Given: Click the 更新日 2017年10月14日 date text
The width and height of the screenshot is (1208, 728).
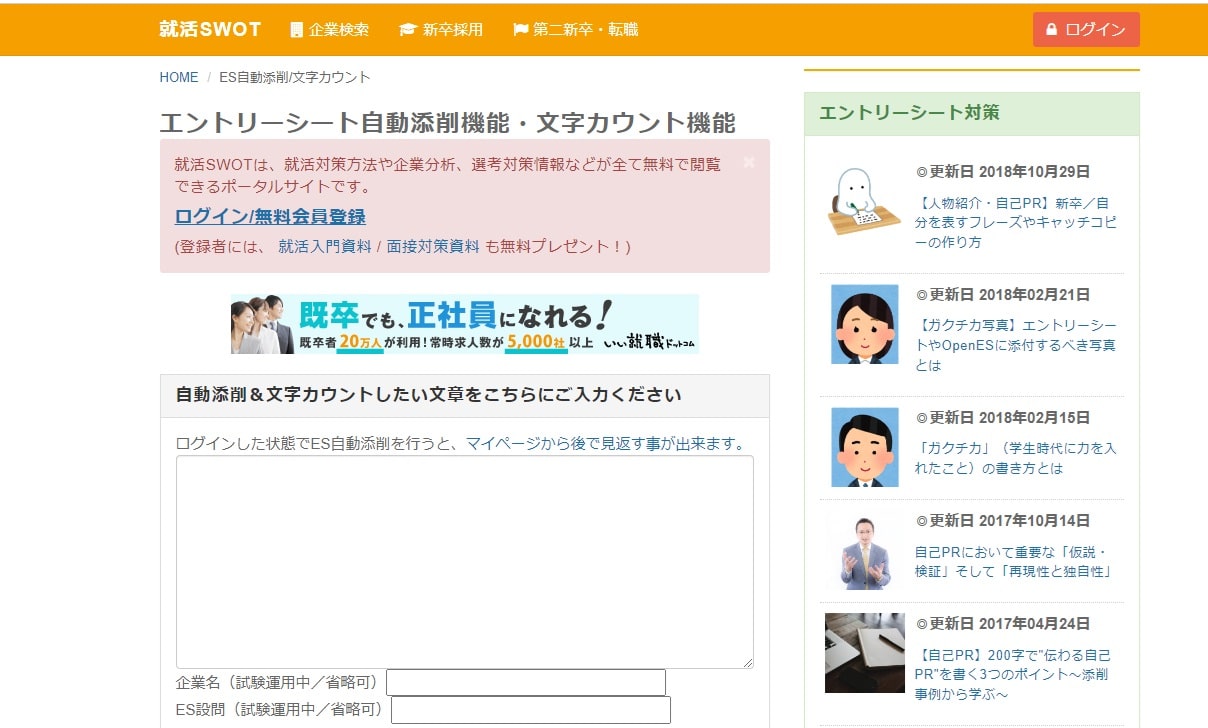Looking at the screenshot, I should coord(1003,520).
